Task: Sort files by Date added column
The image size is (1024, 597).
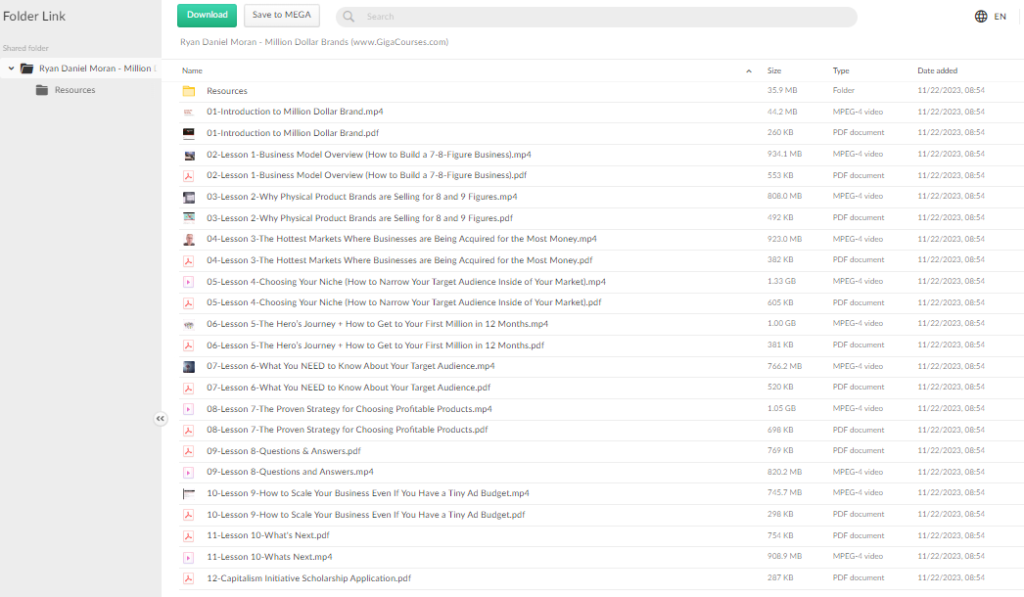Action: (936, 71)
